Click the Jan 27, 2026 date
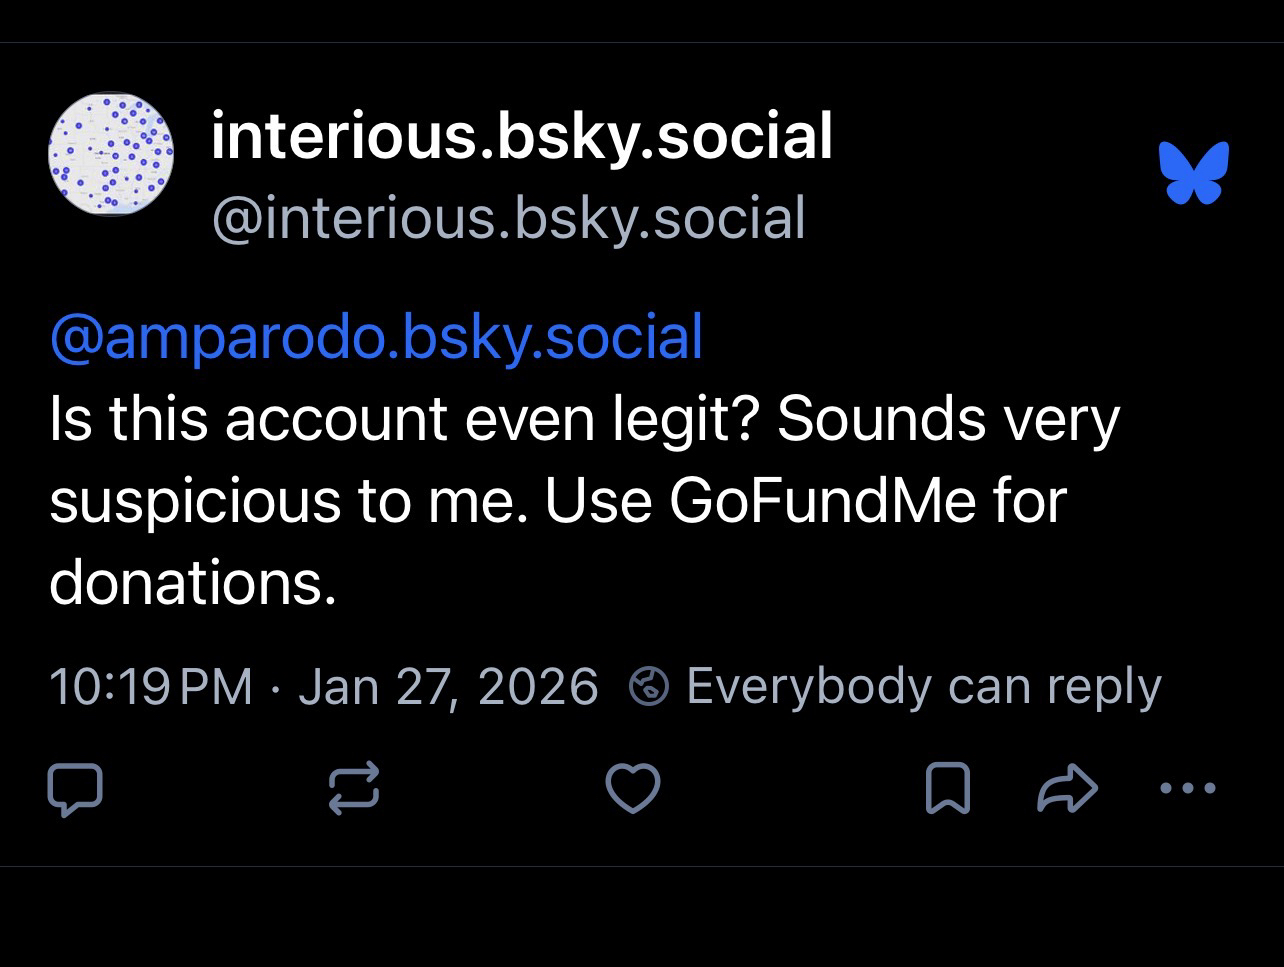The image size is (1284, 967). 448,687
